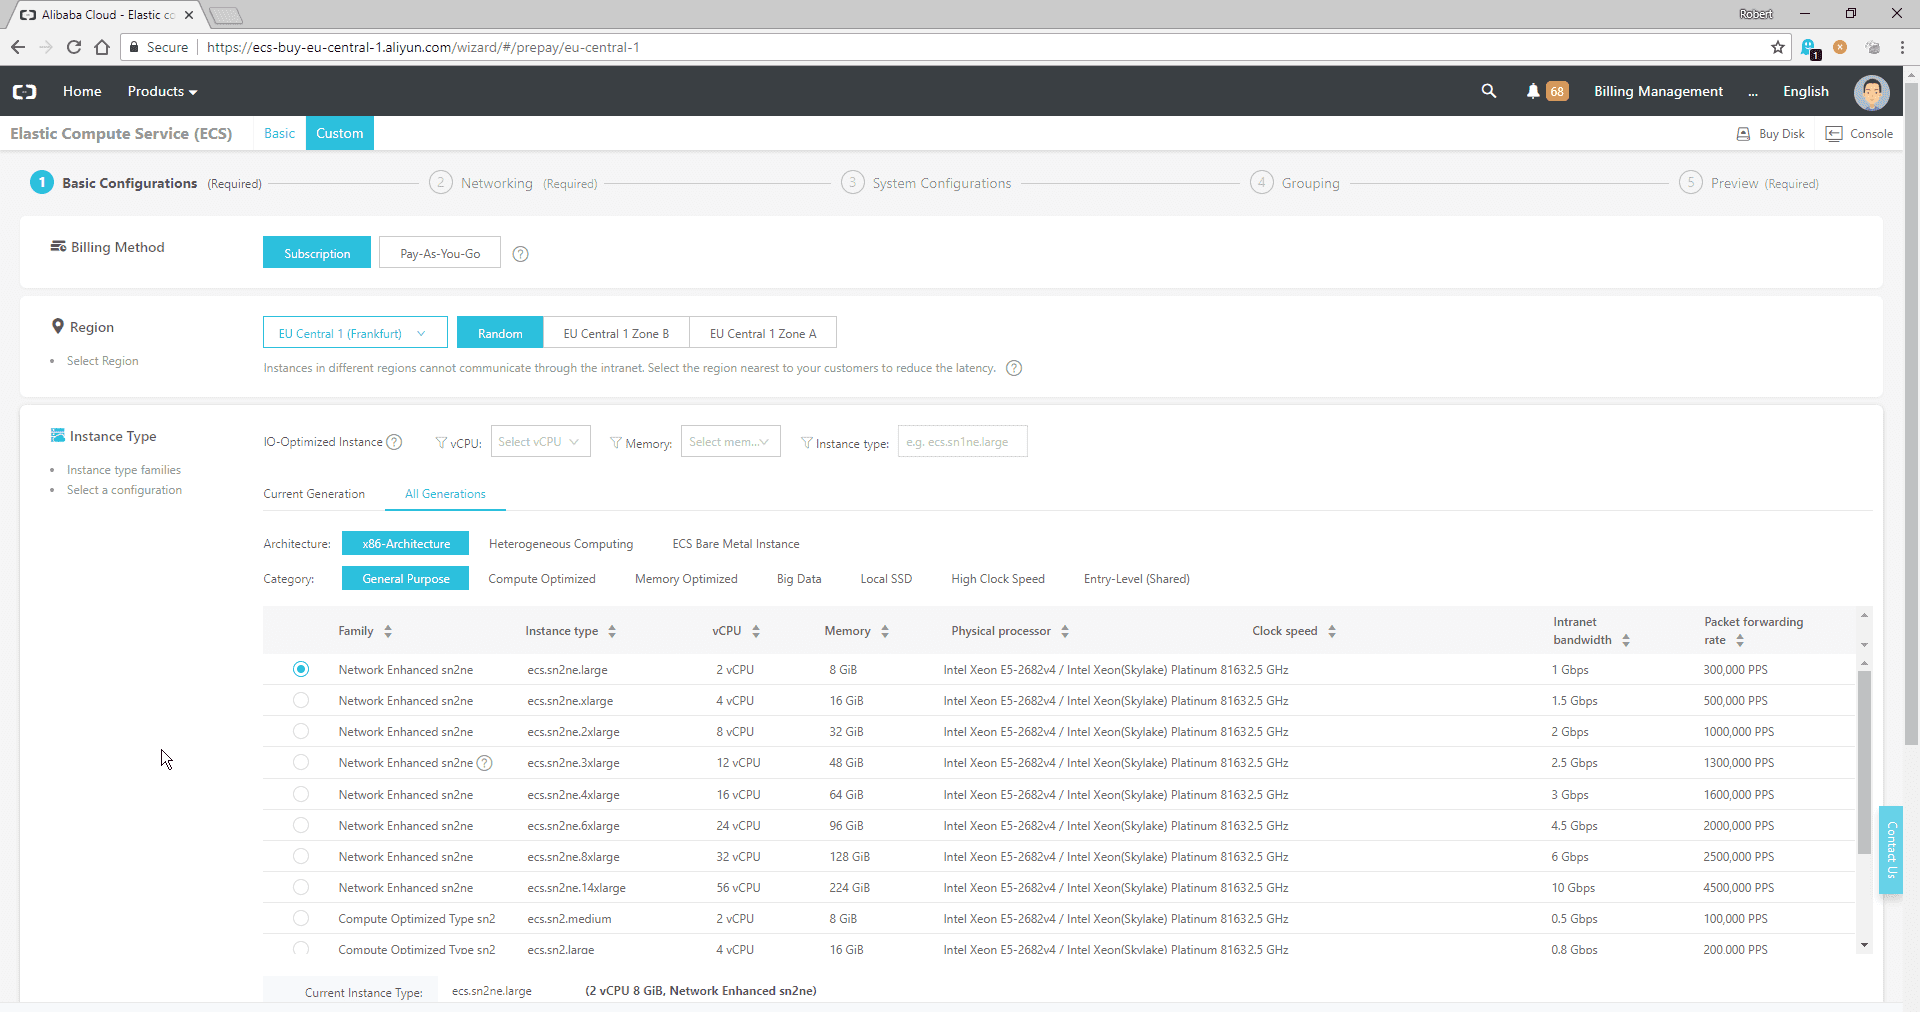The width and height of the screenshot is (1920, 1012).
Task: Click IO-Optimized Instance help icon
Action: click(394, 442)
